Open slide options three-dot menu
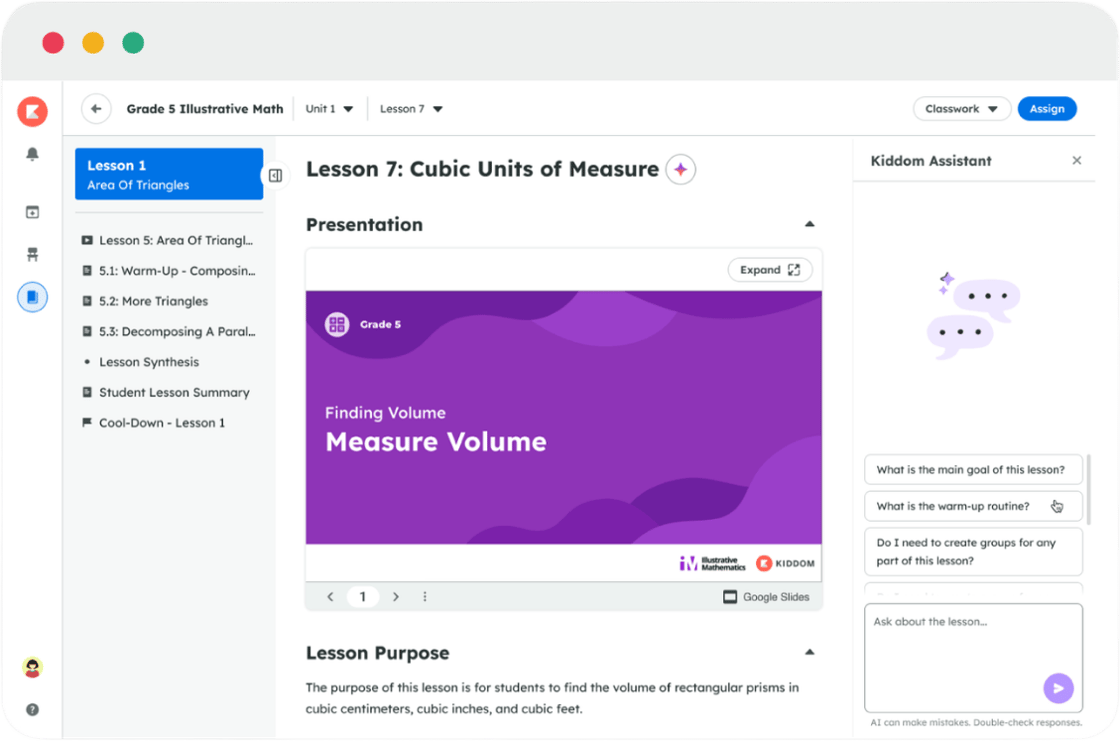The width and height of the screenshot is (1120, 741). click(x=425, y=597)
